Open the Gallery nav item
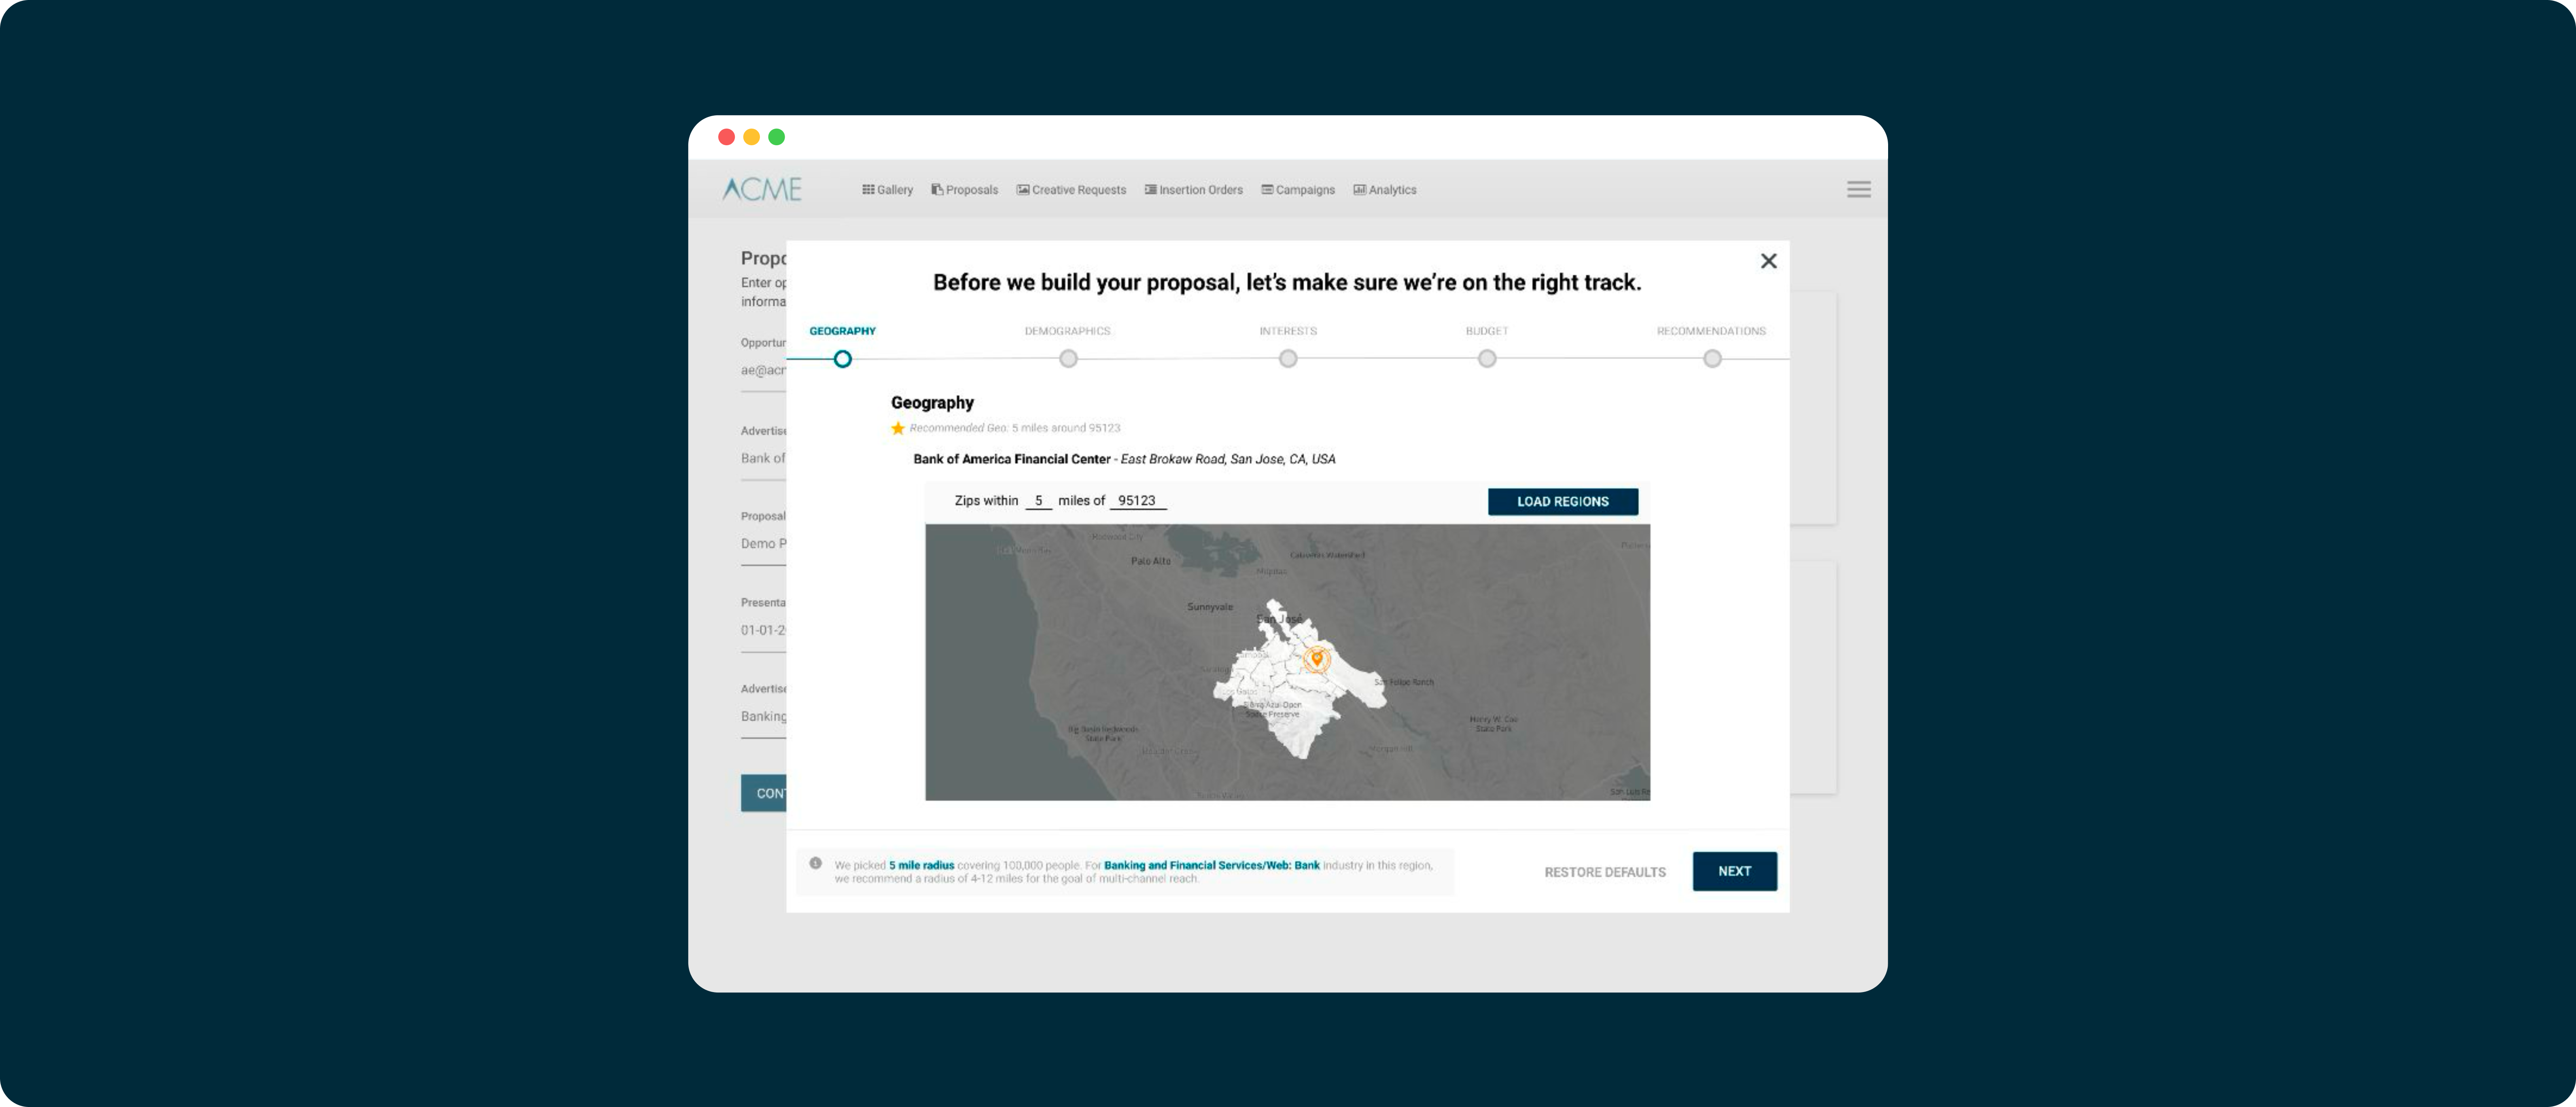Screen dimensions: 2576x1107 (887, 190)
